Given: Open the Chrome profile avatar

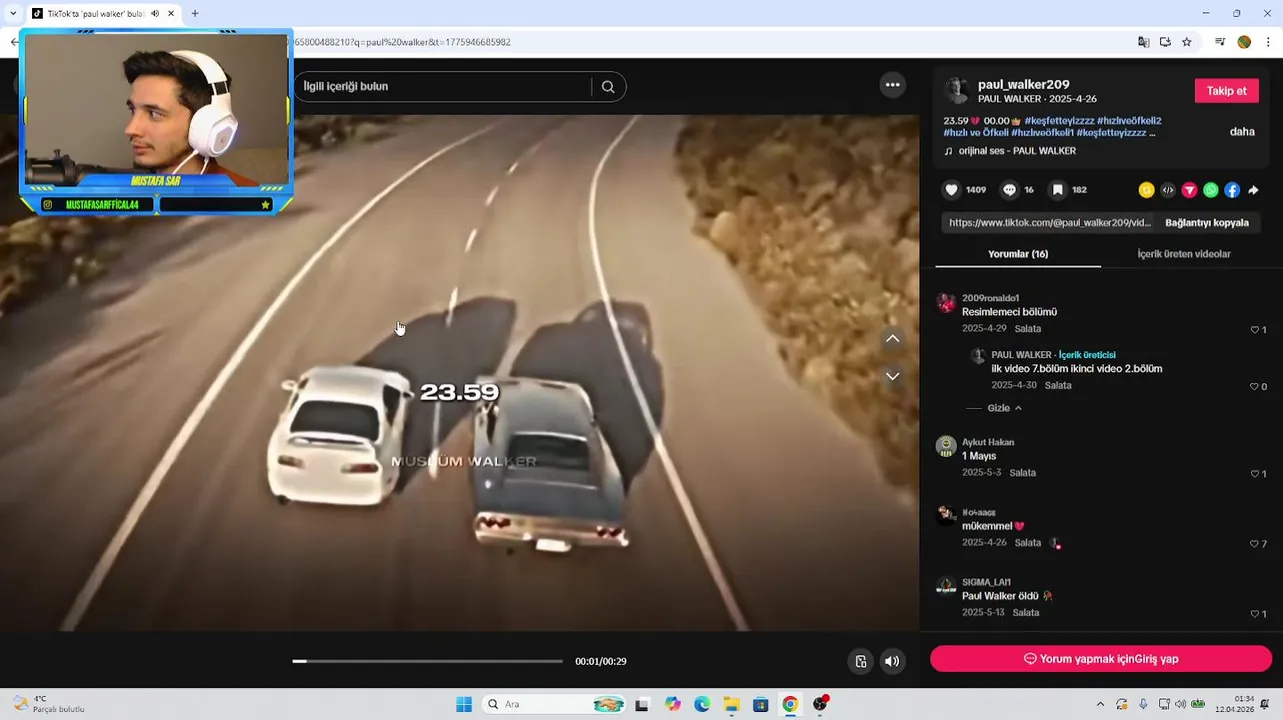Looking at the screenshot, I should tap(1244, 42).
